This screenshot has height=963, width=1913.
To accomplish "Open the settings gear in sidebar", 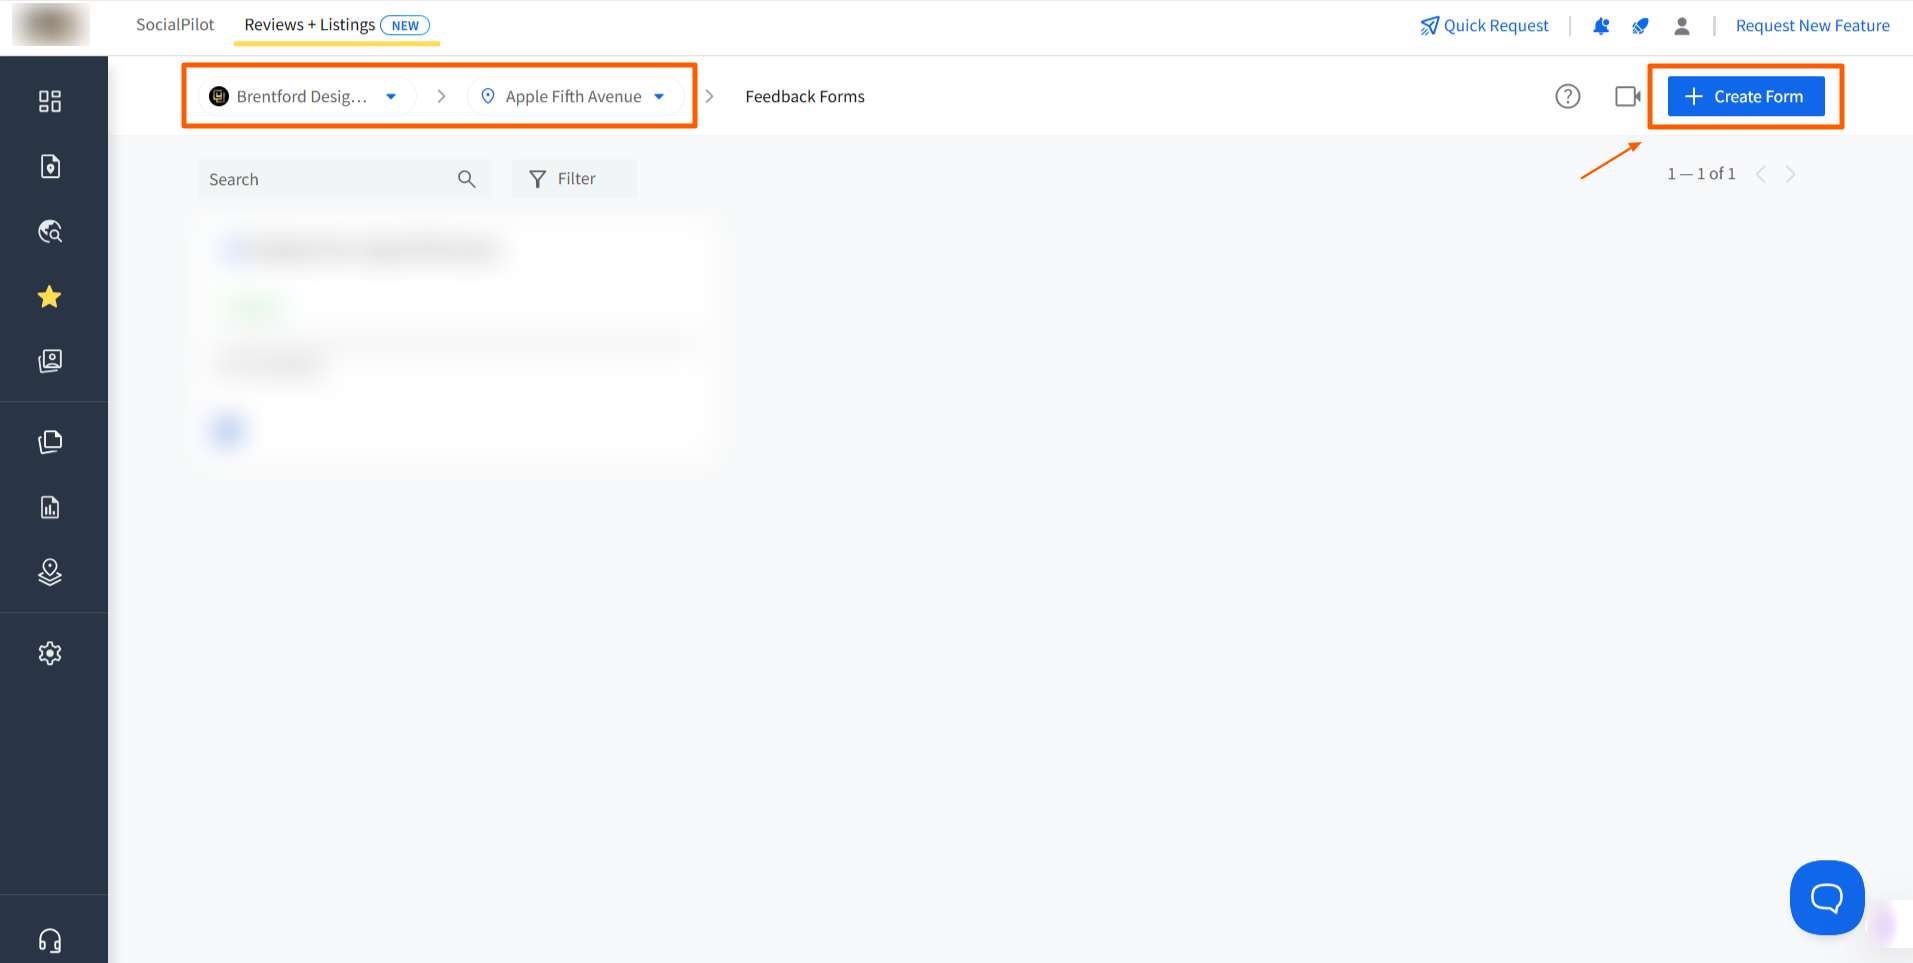I will [x=50, y=653].
